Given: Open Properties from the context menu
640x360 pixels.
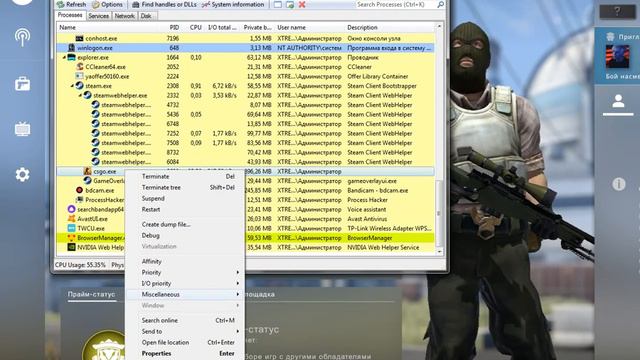Looking at the screenshot, I should click(x=185, y=353).
